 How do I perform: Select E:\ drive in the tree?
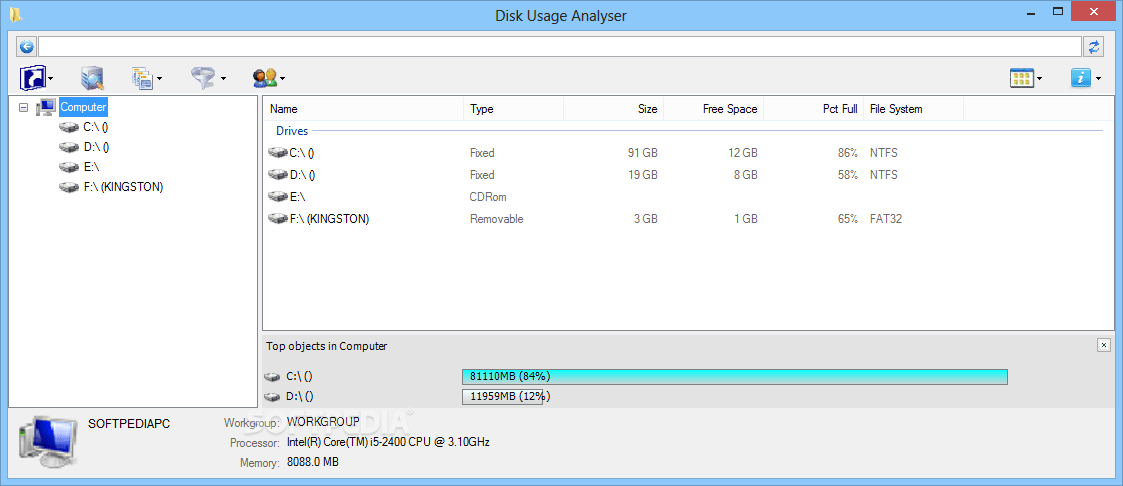91,167
